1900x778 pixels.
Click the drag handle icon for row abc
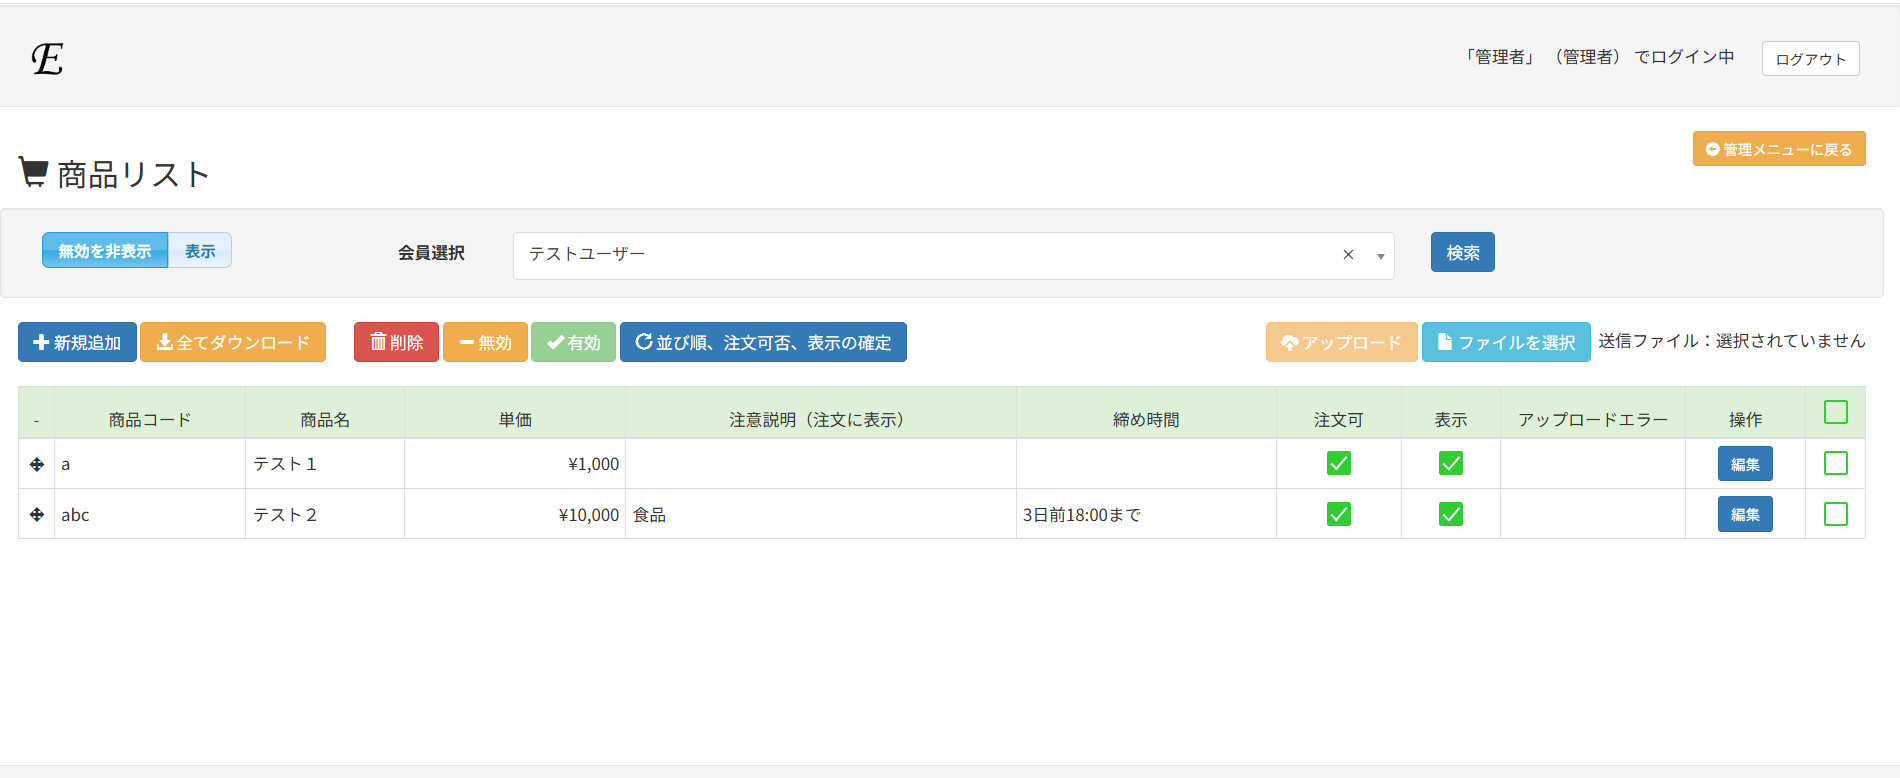tap(37, 514)
